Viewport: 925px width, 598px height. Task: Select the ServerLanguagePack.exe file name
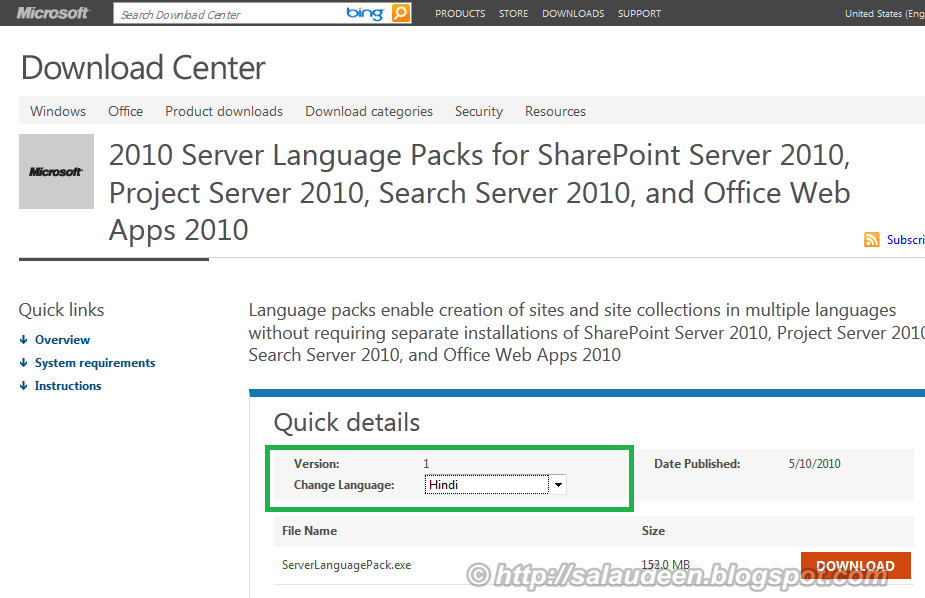[x=346, y=565]
